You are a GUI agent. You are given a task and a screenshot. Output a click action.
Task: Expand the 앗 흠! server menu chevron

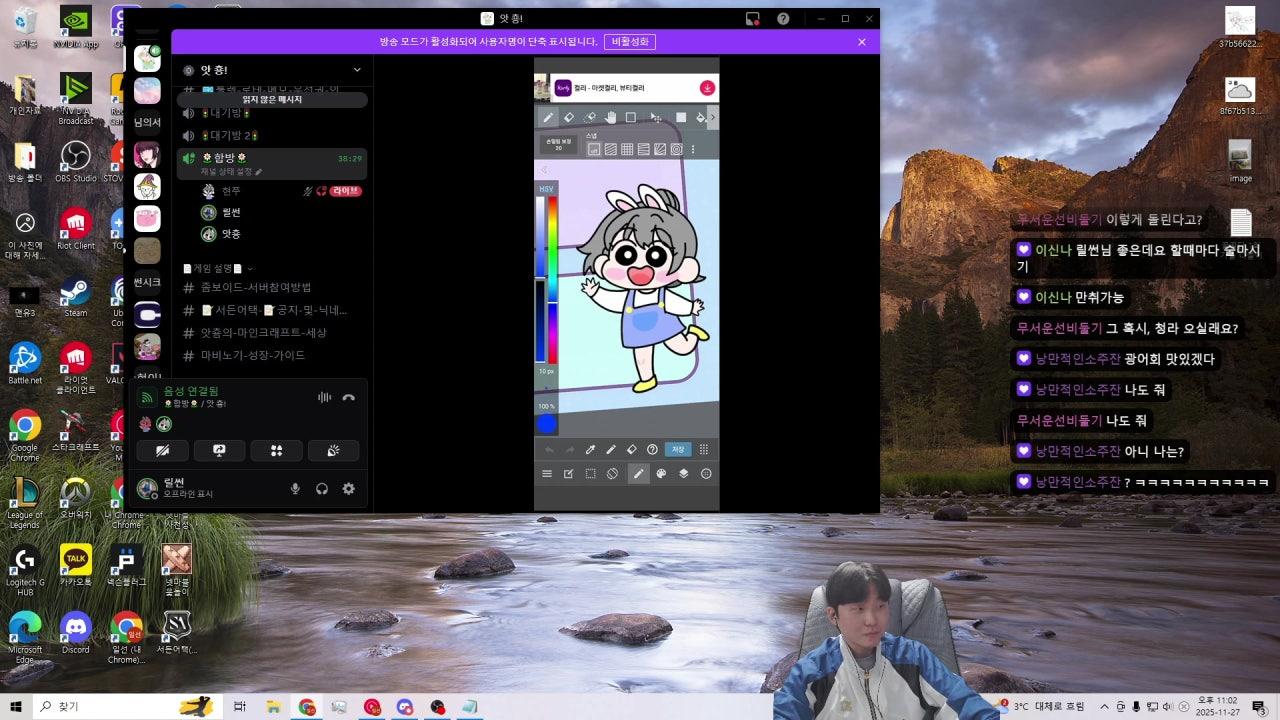coord(357,70)
